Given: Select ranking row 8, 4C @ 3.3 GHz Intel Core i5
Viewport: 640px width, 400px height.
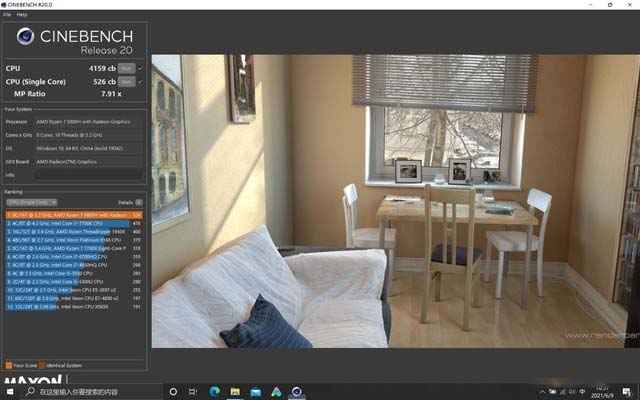Looking at the screenshot, I should tap(74, 273).
